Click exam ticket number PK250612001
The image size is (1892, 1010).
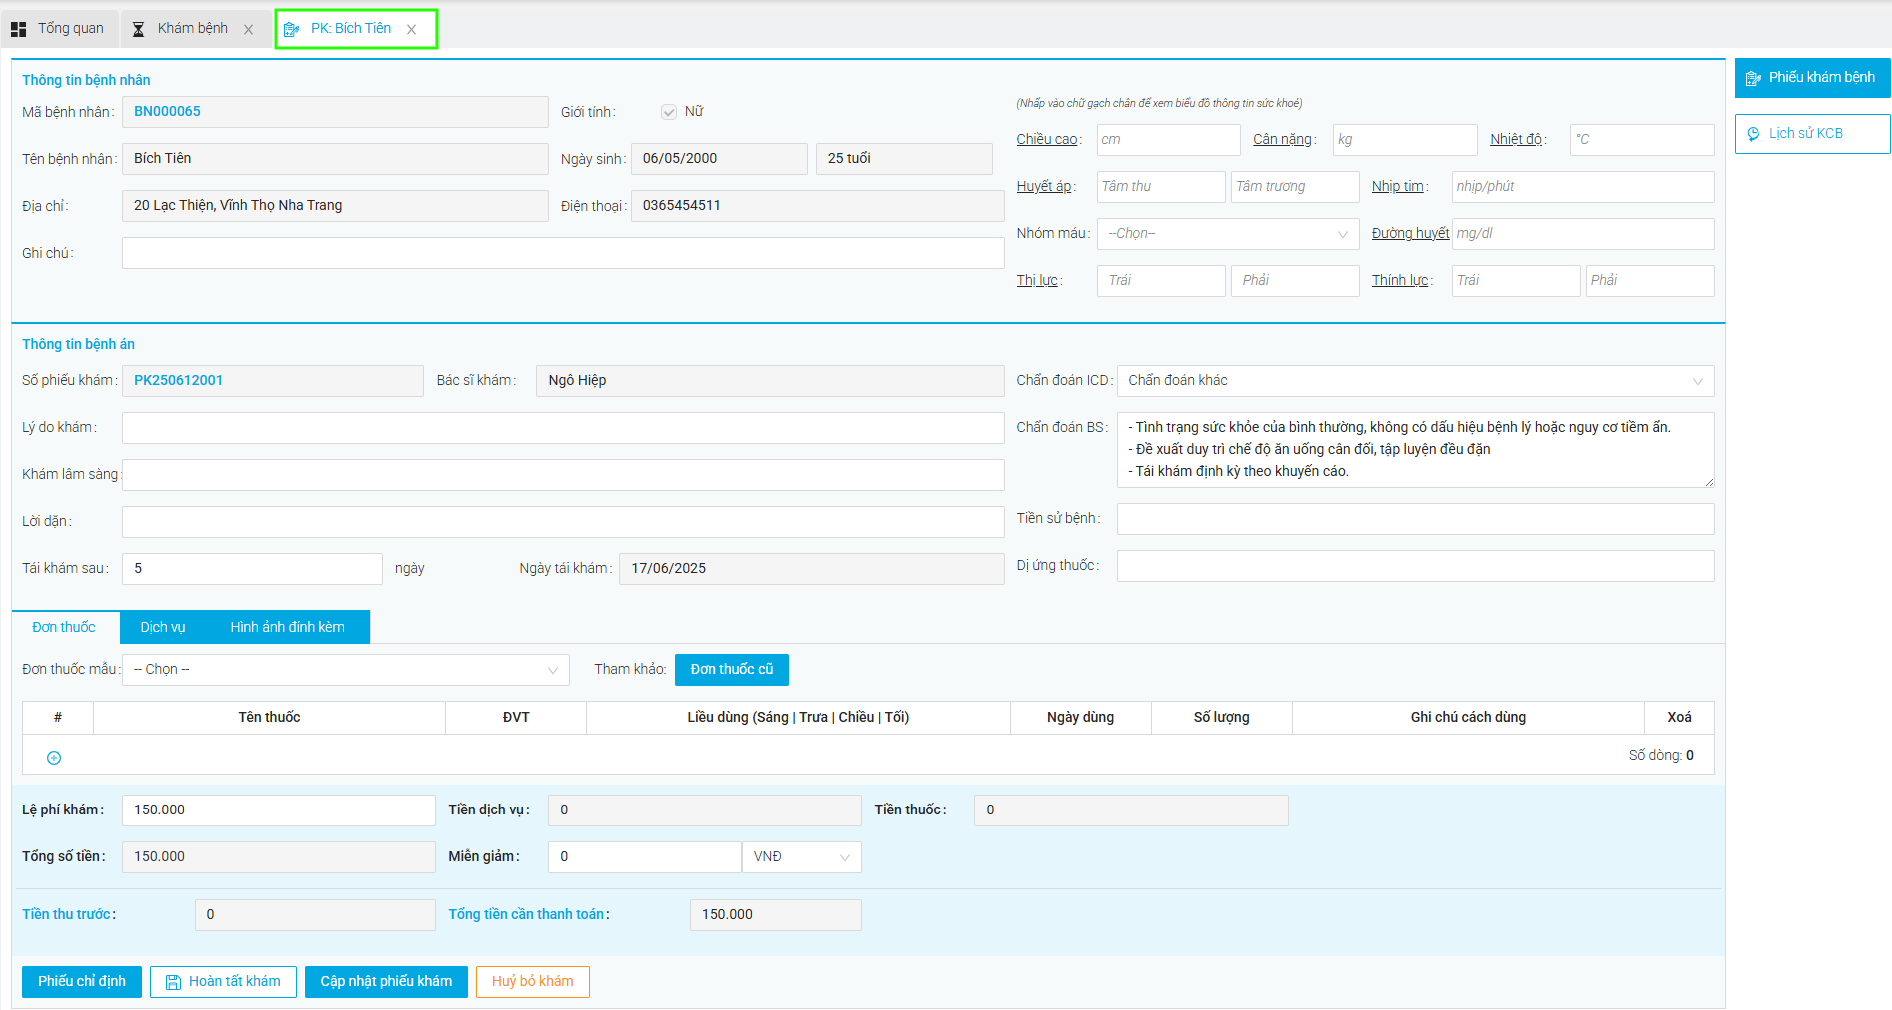178,381
